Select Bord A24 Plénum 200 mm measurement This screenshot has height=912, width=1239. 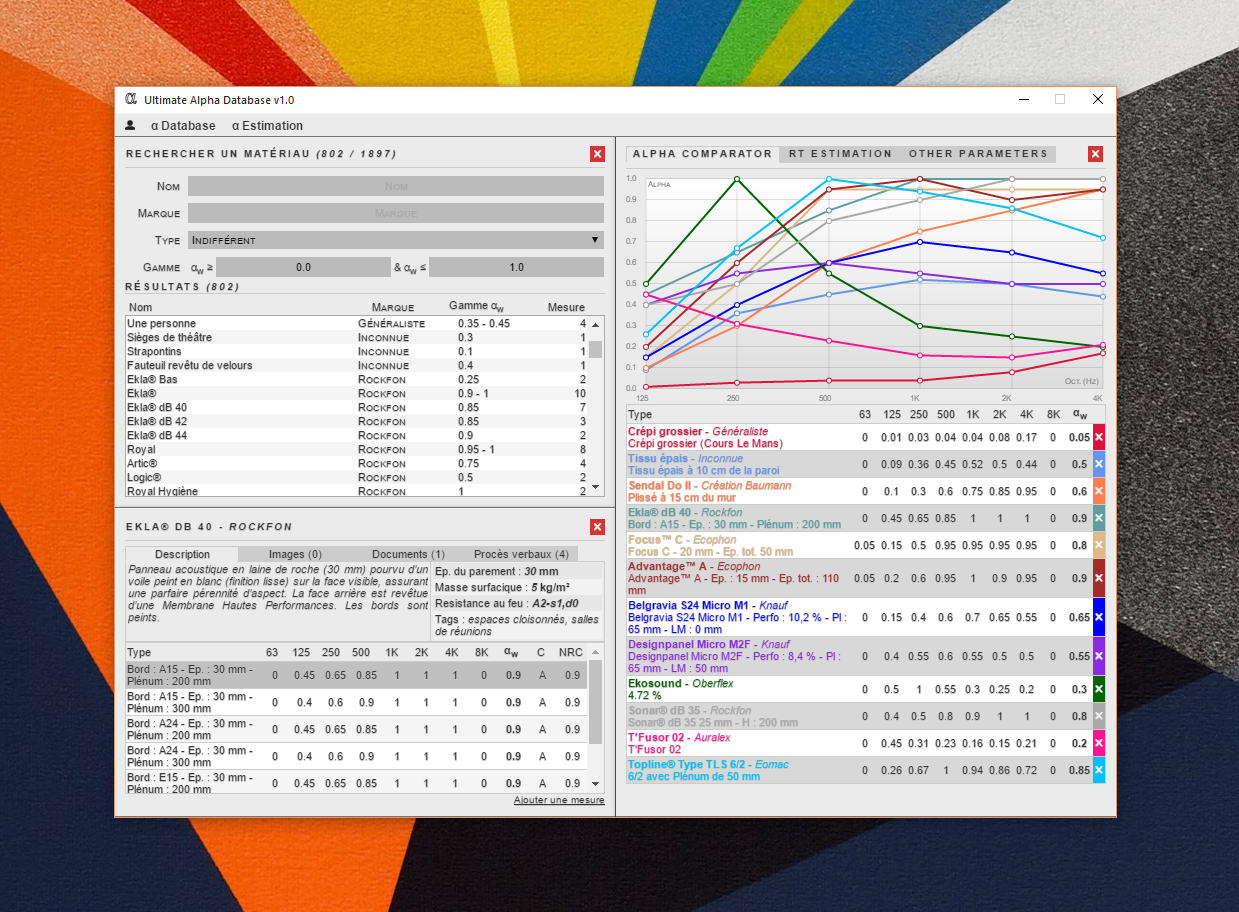[x=357, y=729]
